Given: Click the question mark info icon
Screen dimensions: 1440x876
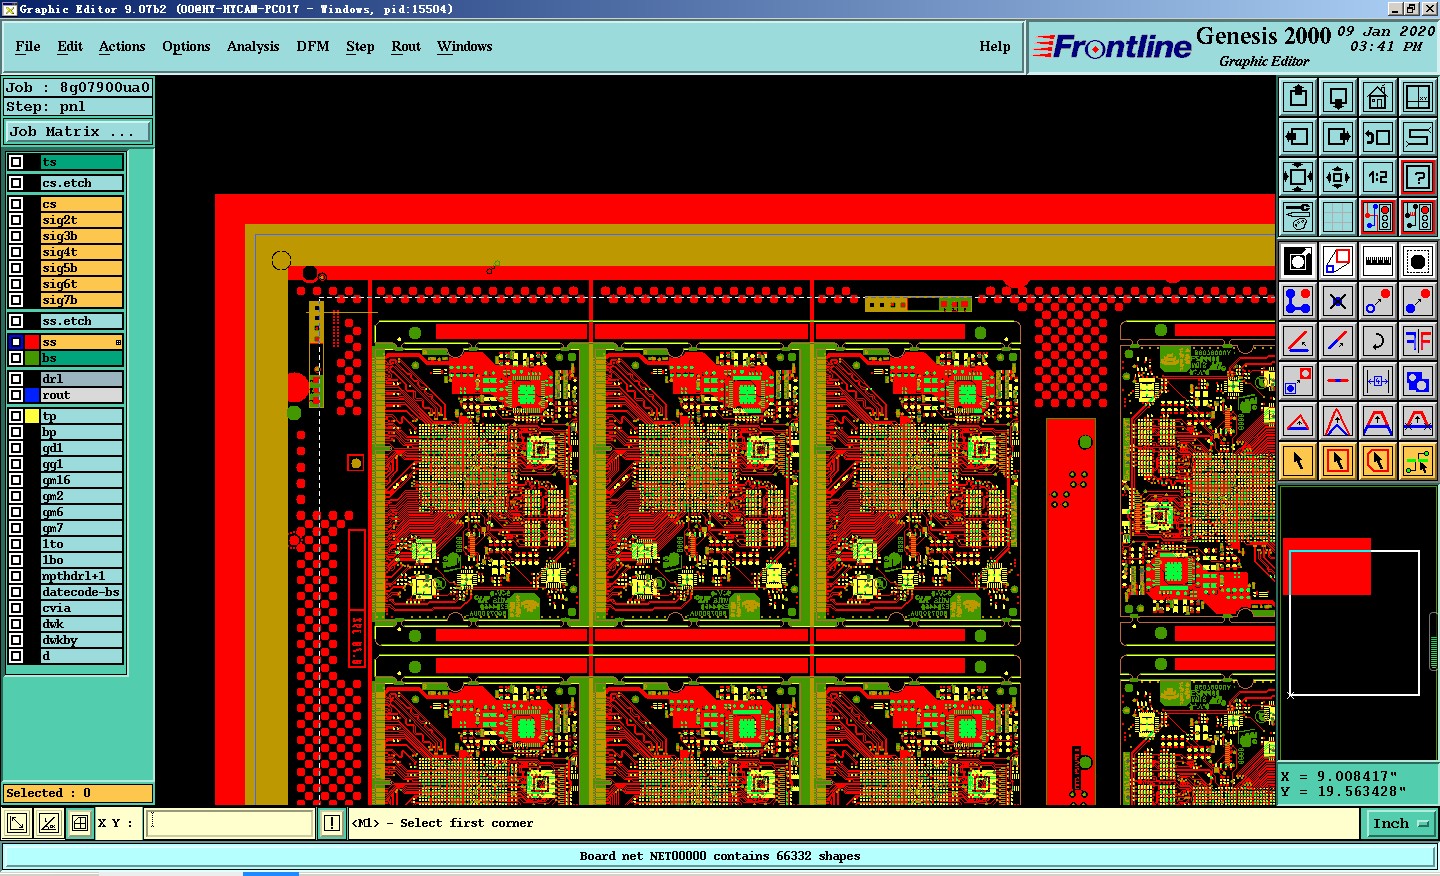Looking at the screenshot, I should (1418, 177).
